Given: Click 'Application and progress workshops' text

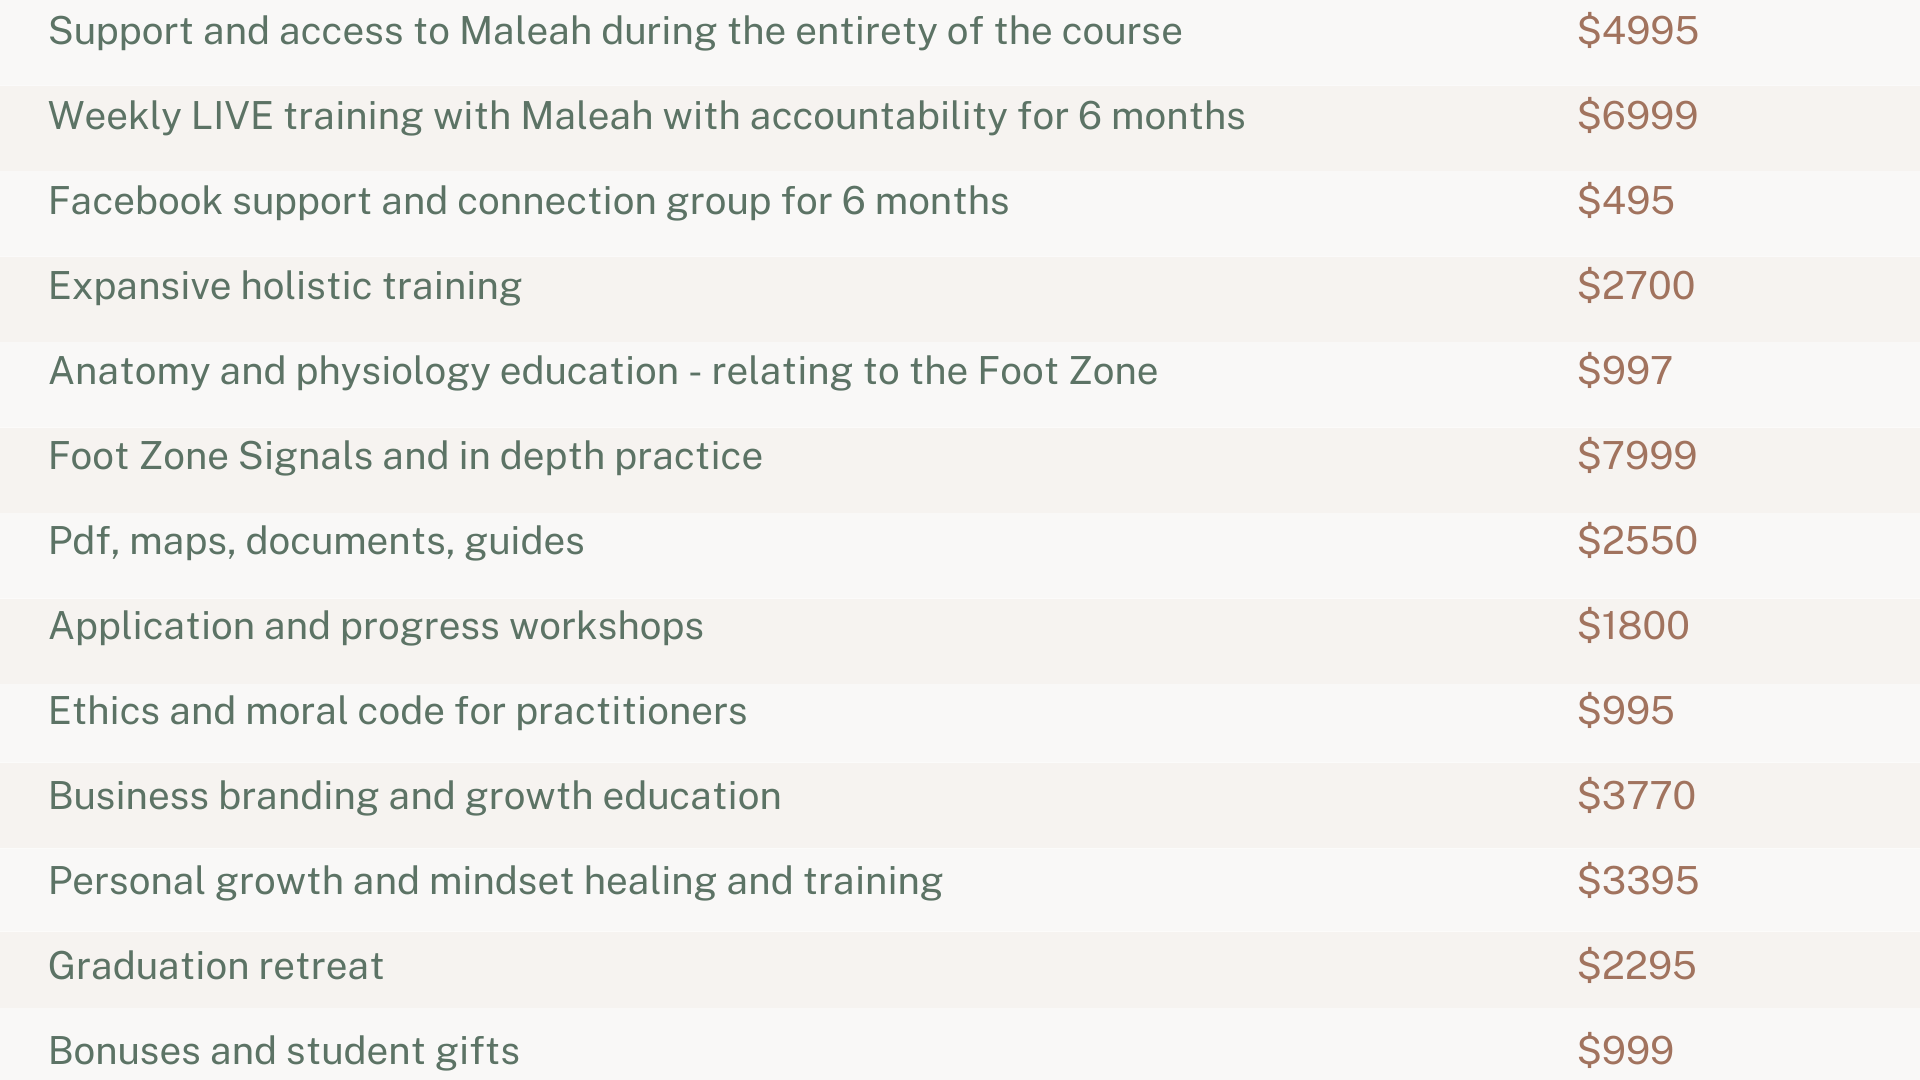Looking at the screenshot, I should coord(376,626).
